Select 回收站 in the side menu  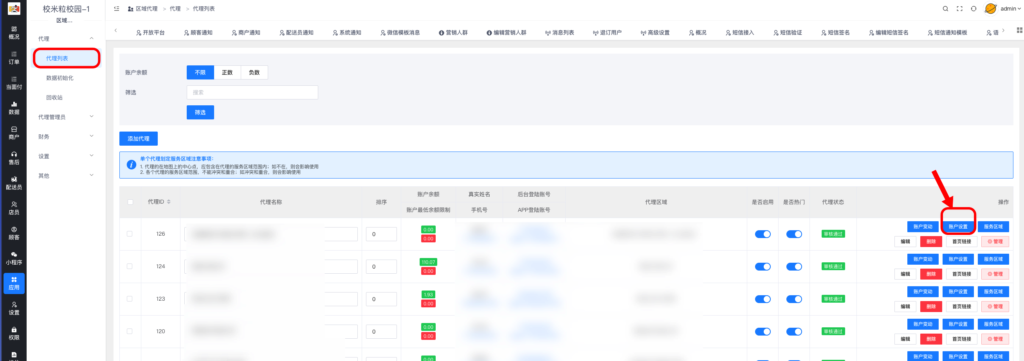coord(54,97)
